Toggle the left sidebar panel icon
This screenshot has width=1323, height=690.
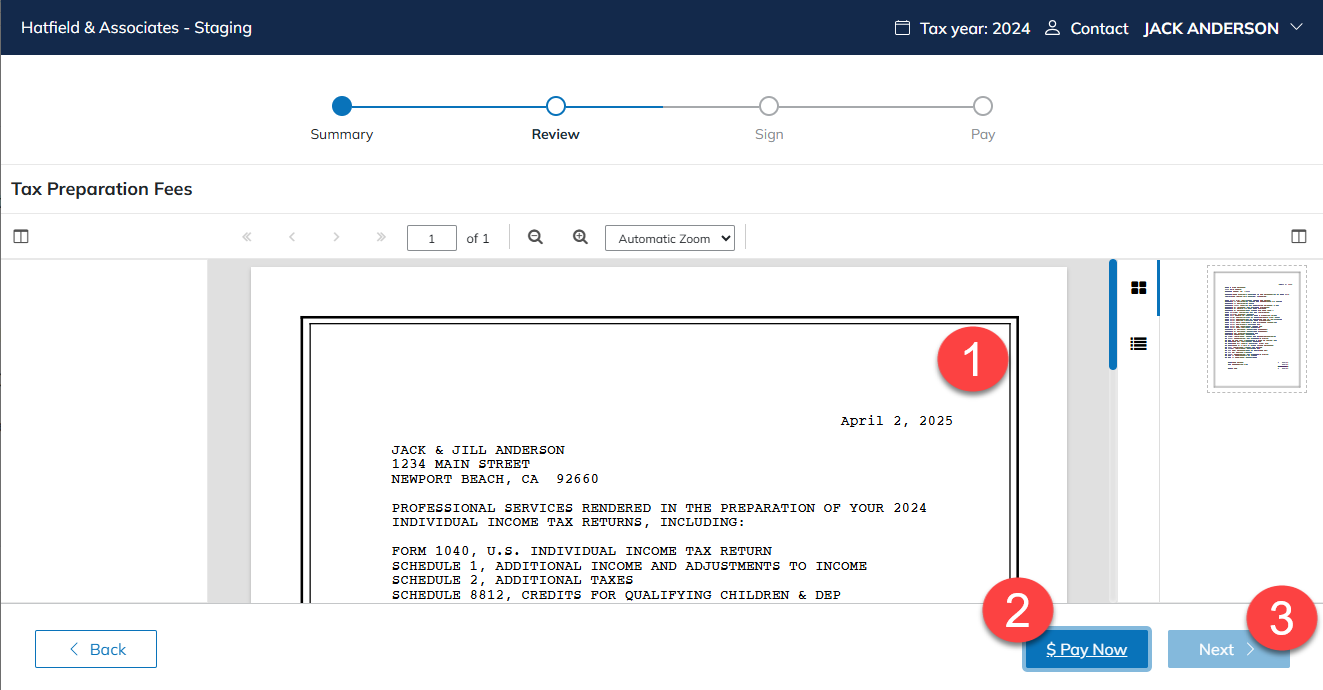pos(21,237)
